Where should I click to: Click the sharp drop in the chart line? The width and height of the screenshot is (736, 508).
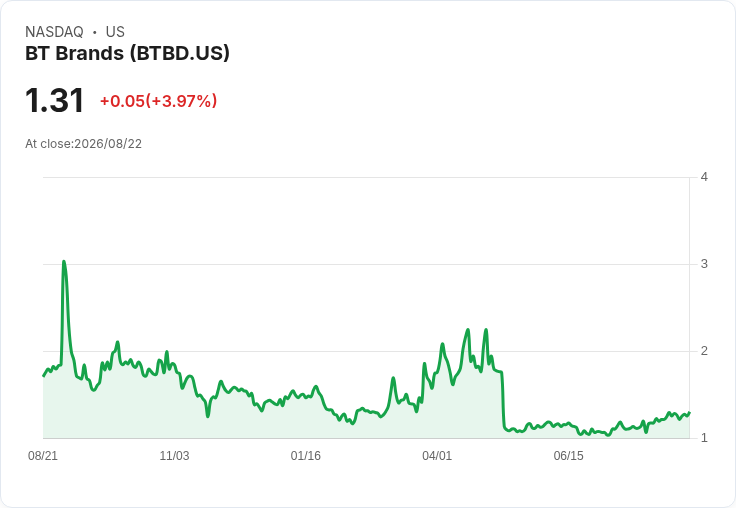click(503, 399)
